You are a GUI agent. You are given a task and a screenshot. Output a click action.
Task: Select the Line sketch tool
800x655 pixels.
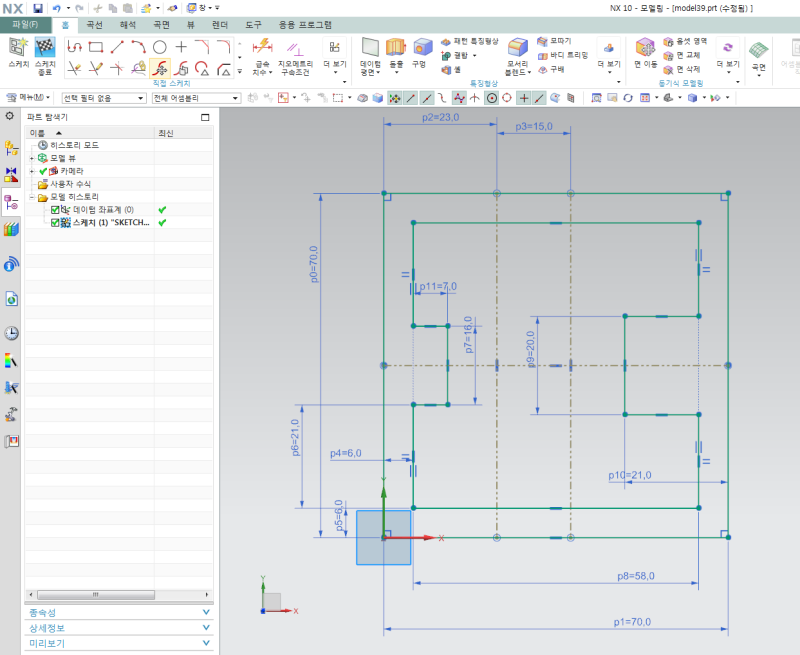pos(117,46)
